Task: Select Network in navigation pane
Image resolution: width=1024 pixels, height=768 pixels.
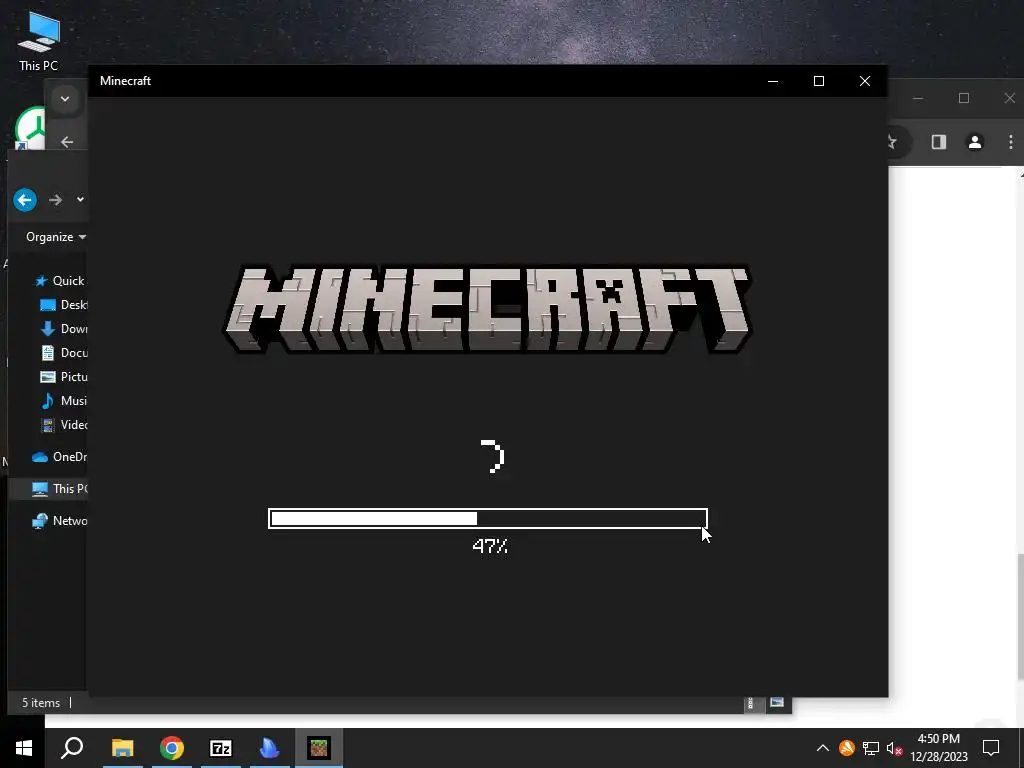Action: (59, 520)
